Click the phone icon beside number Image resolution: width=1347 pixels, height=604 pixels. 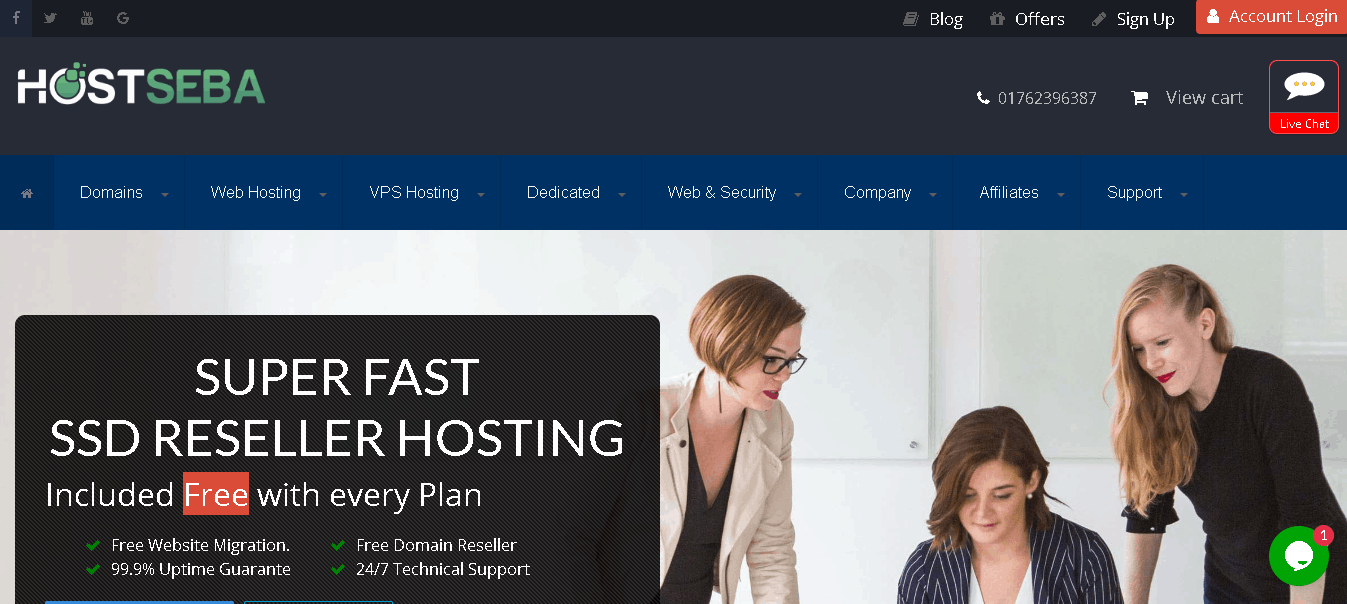983,98
